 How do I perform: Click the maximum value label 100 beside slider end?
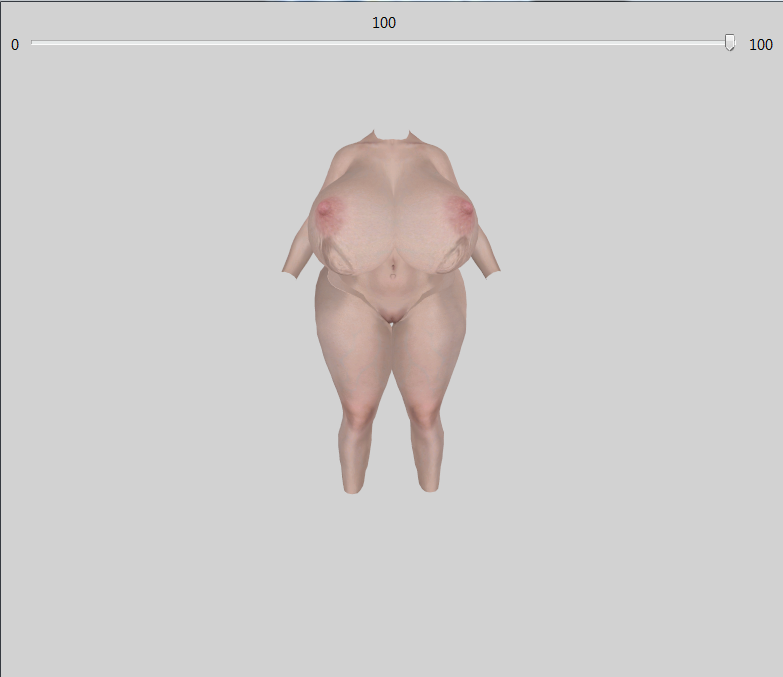[x=761, y=45]
